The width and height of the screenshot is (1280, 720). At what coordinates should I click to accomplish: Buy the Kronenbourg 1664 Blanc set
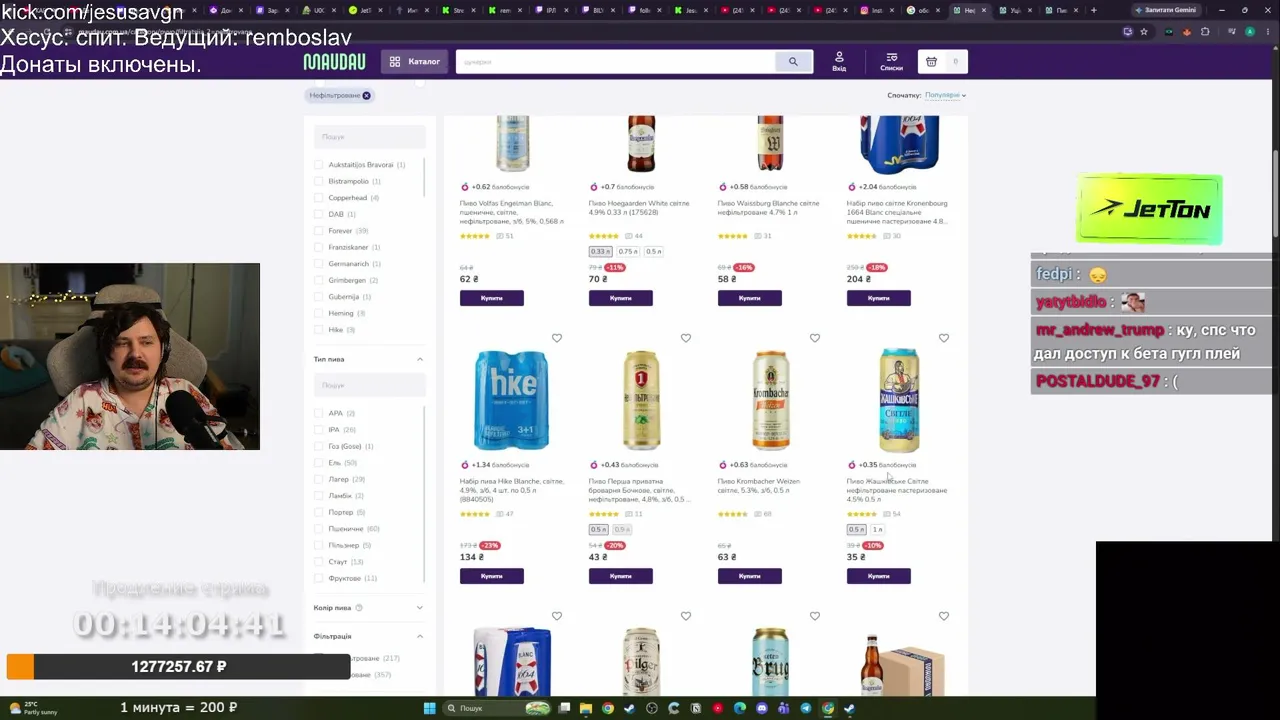[x=879, y=298]
